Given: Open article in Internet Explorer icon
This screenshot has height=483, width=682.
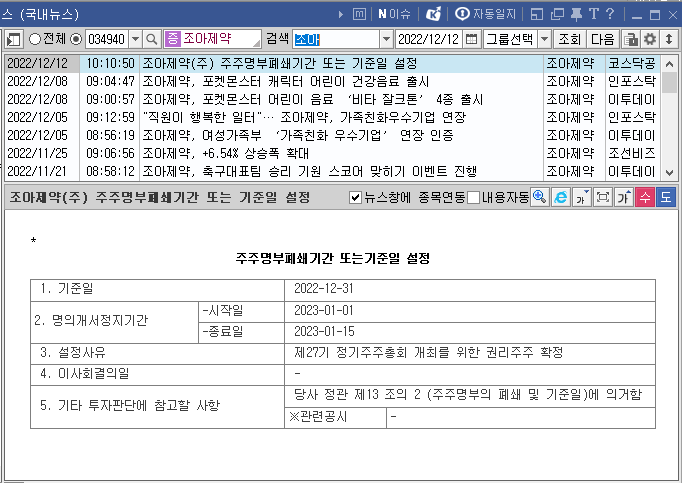Looking at the screenshot, I should coord(561,197).
